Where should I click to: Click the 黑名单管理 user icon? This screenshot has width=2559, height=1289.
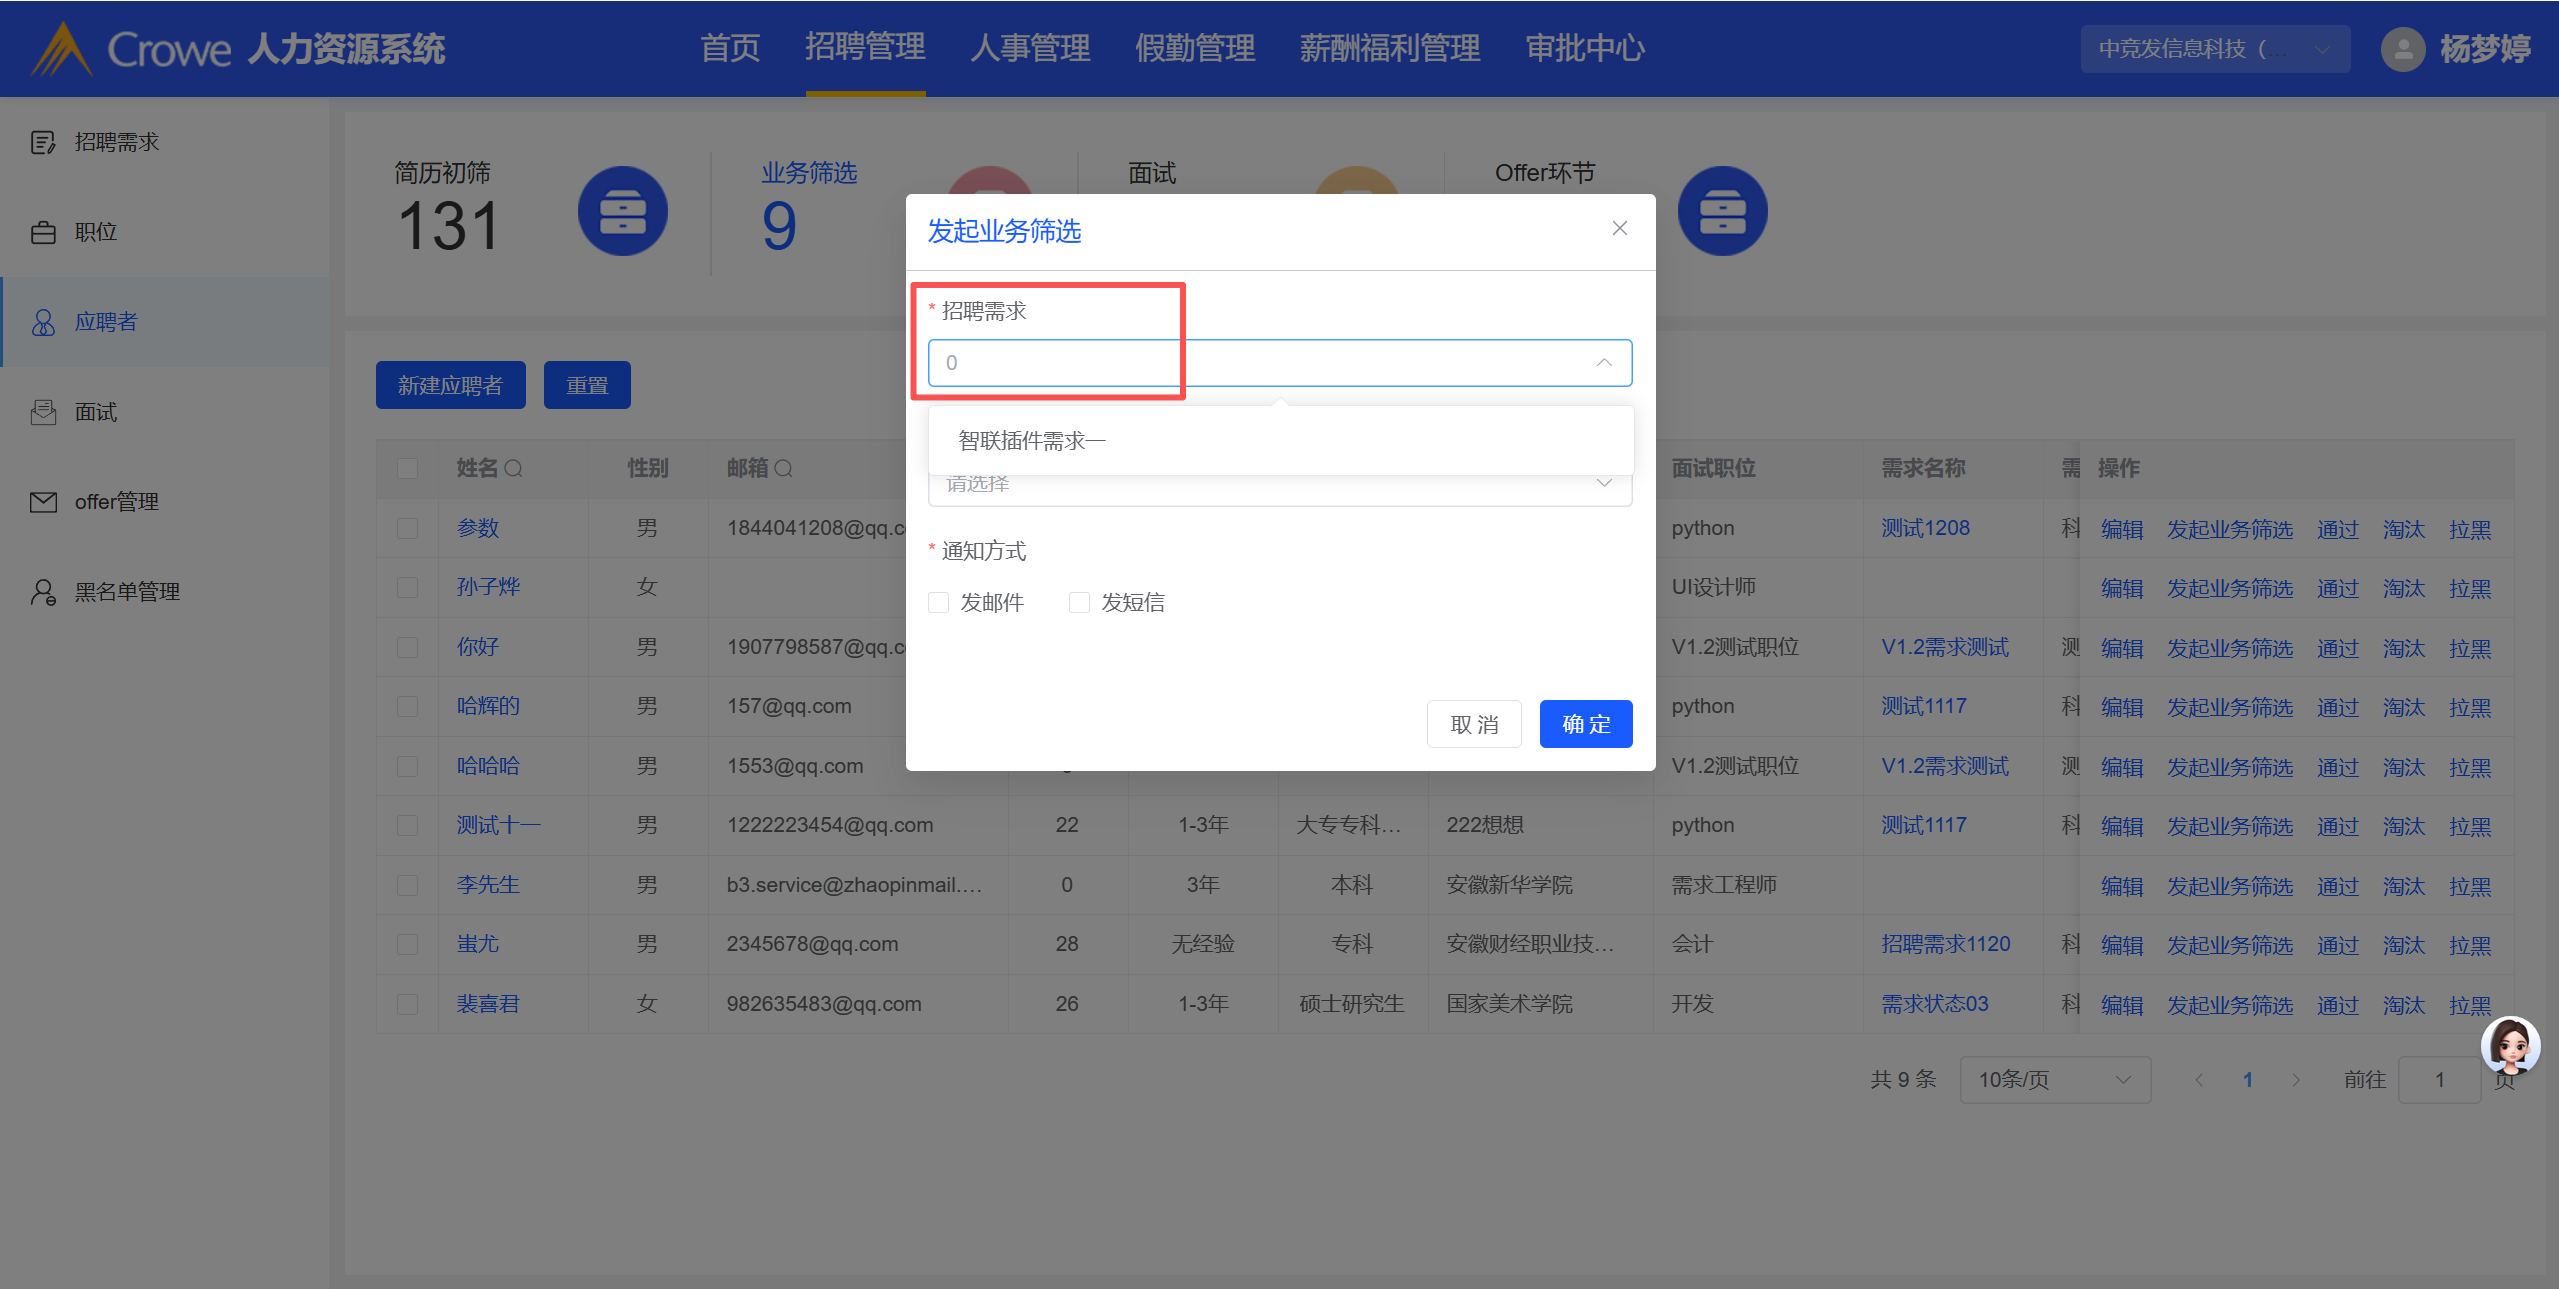click(x=43, y=592)
